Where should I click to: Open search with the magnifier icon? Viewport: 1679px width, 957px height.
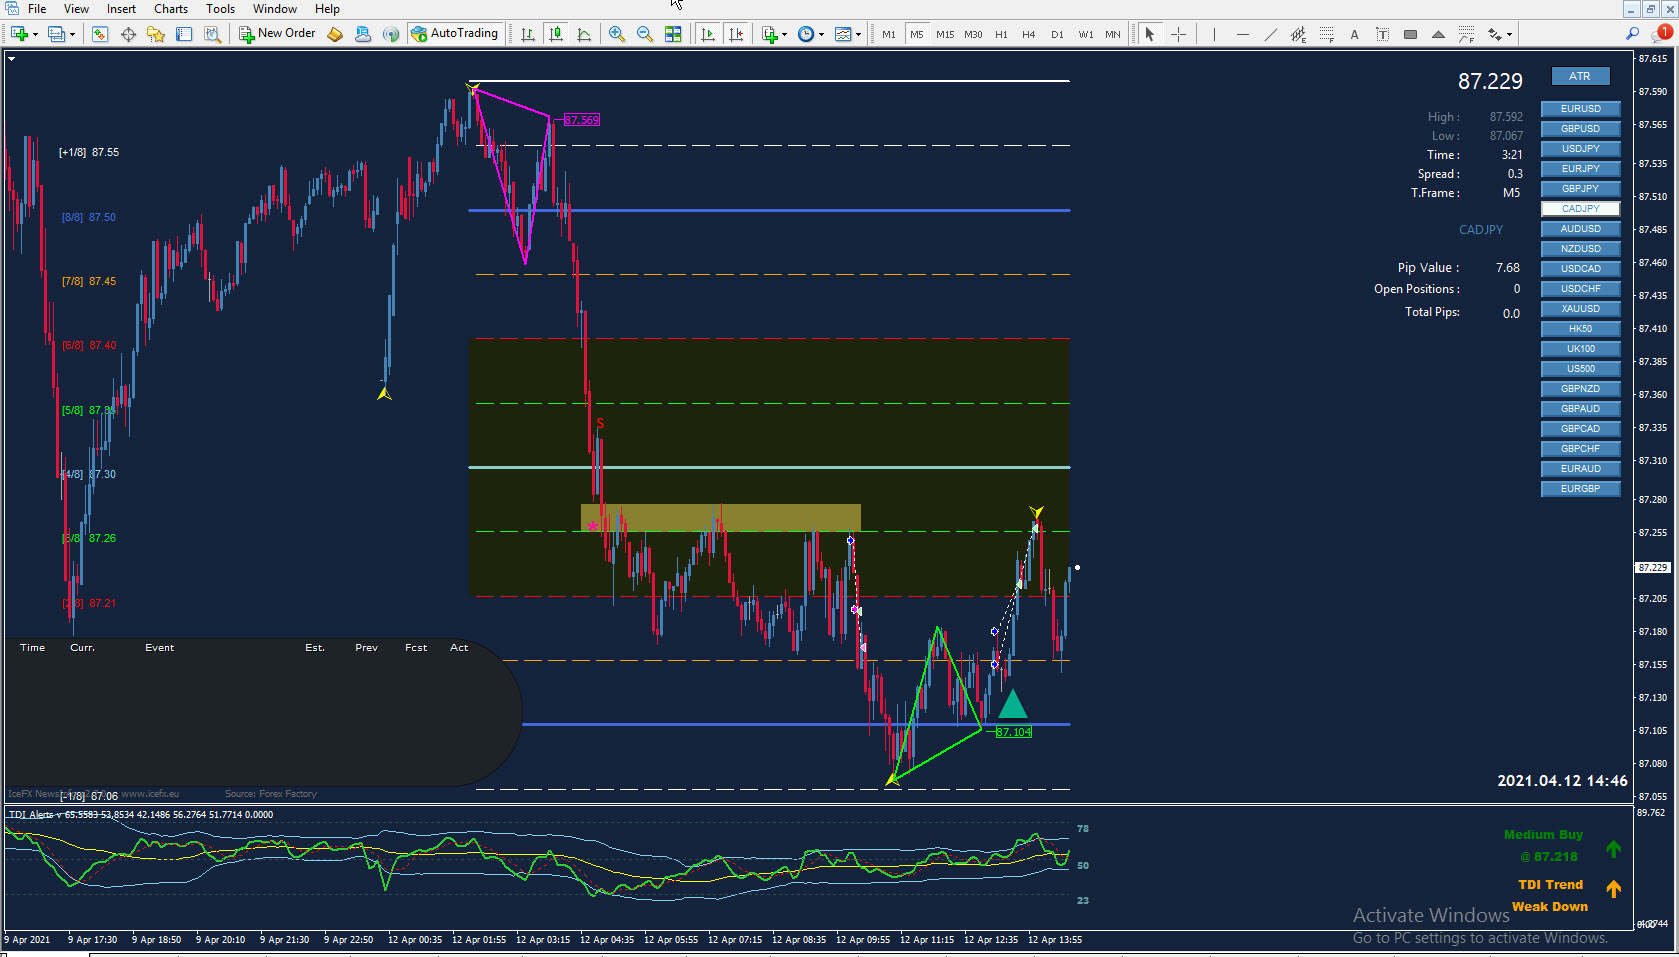click(x=1632, y=33)
